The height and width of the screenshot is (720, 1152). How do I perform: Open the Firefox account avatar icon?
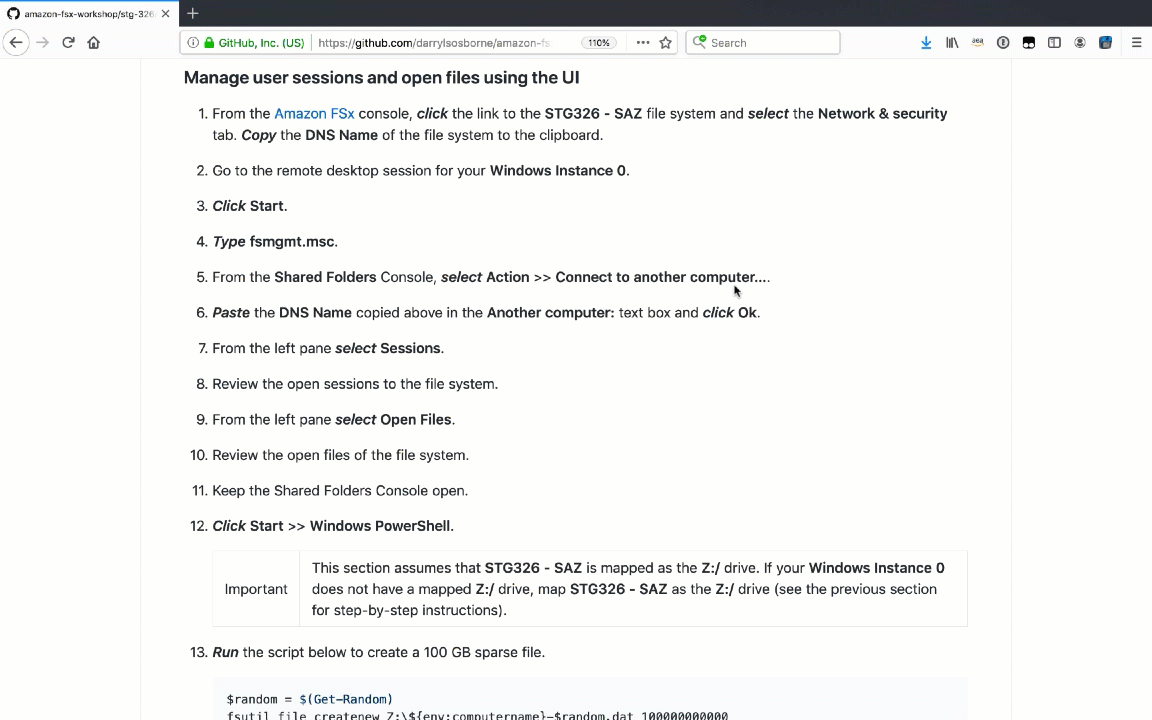coord(1080,43)
